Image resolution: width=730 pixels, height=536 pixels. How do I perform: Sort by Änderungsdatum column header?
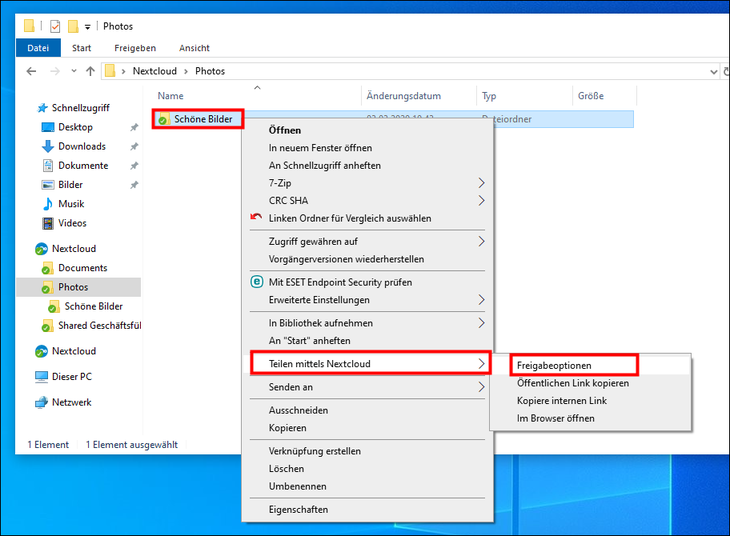[403, 96]
